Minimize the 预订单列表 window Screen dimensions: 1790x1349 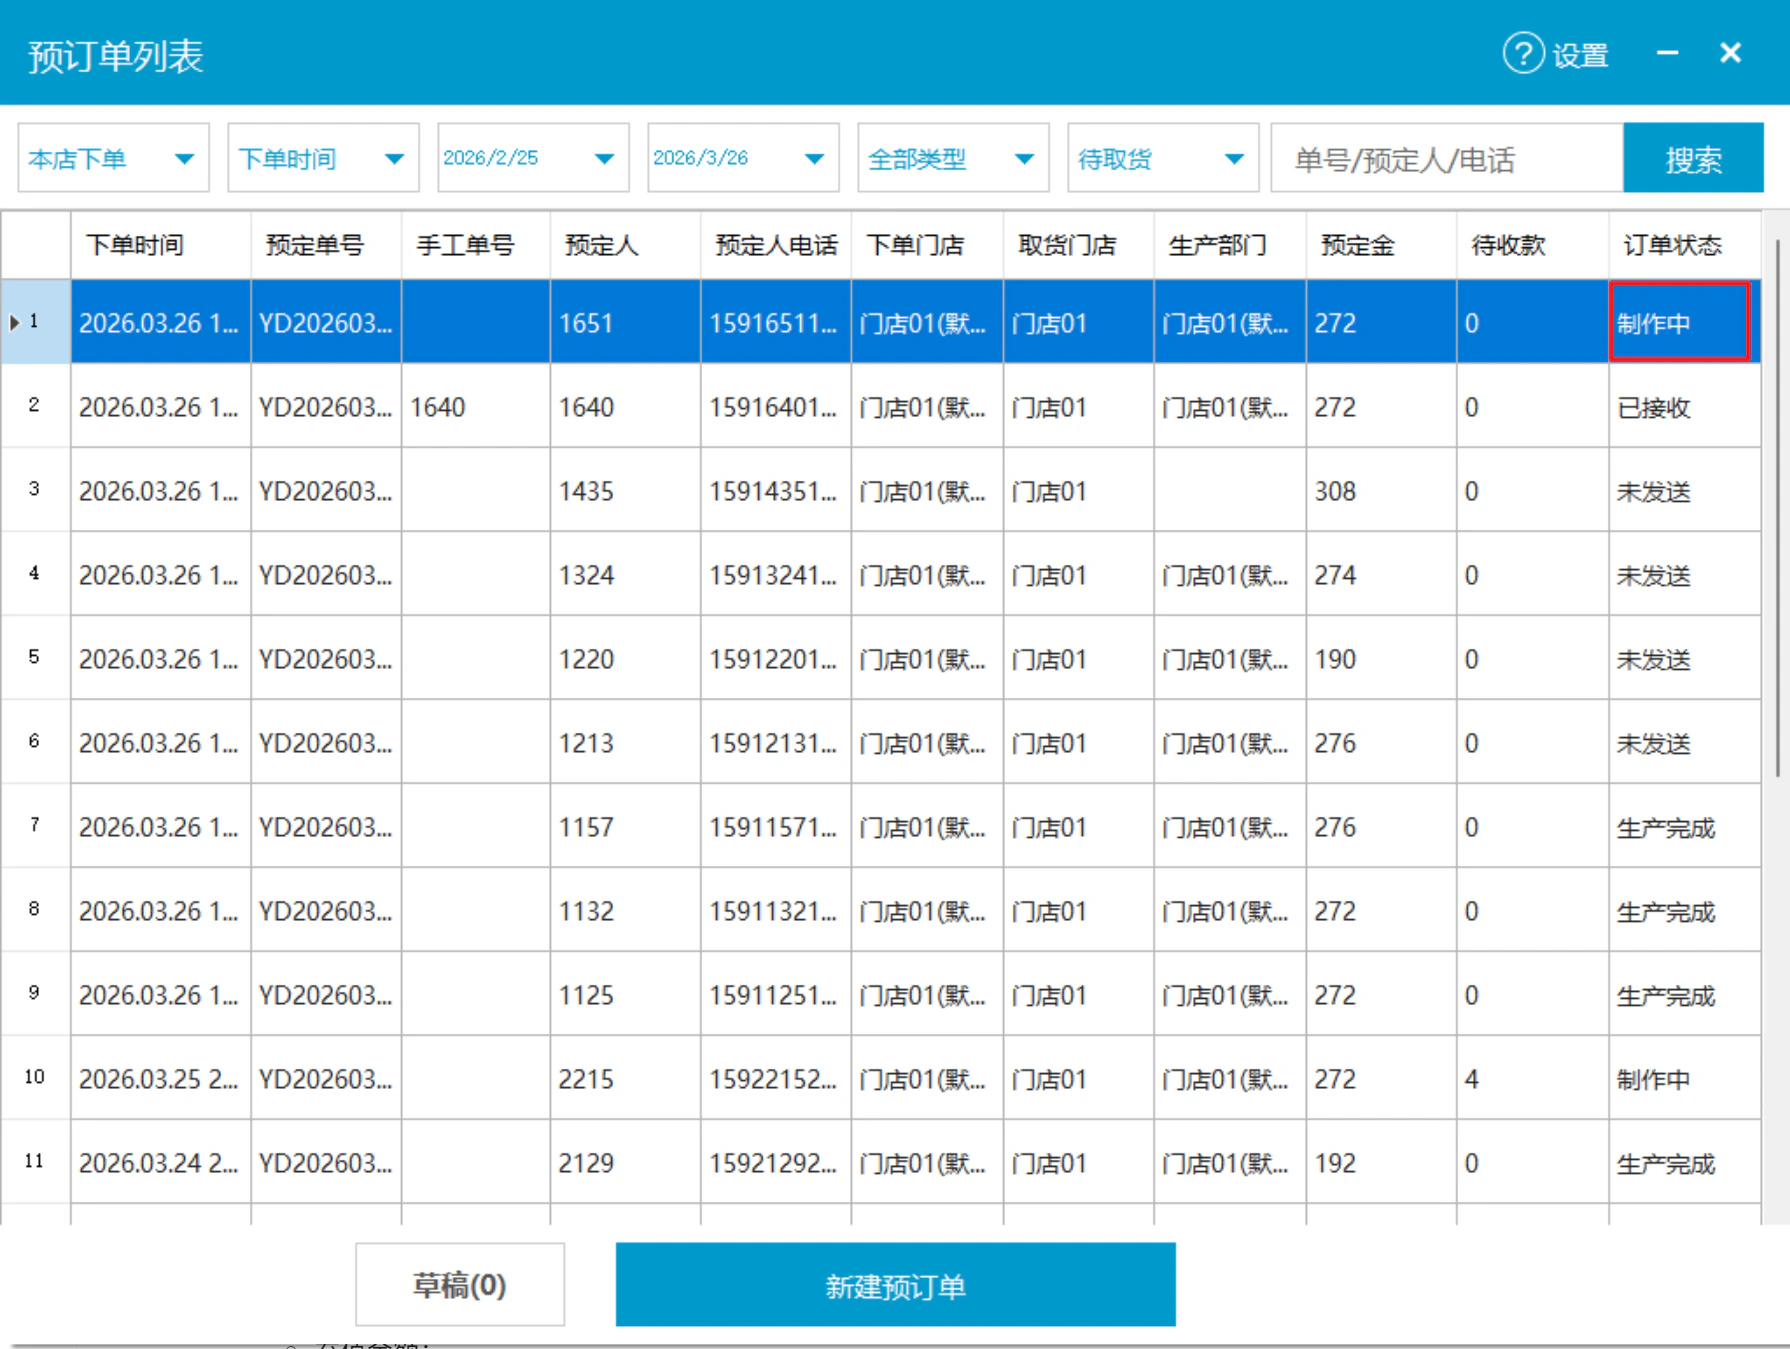[1667, 53]
